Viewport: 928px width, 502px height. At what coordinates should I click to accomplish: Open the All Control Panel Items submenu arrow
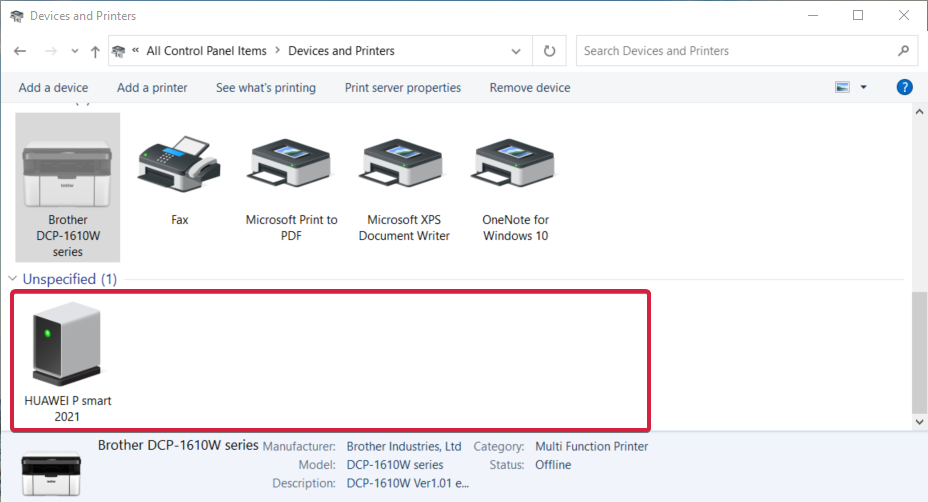[x=277, y=50]
